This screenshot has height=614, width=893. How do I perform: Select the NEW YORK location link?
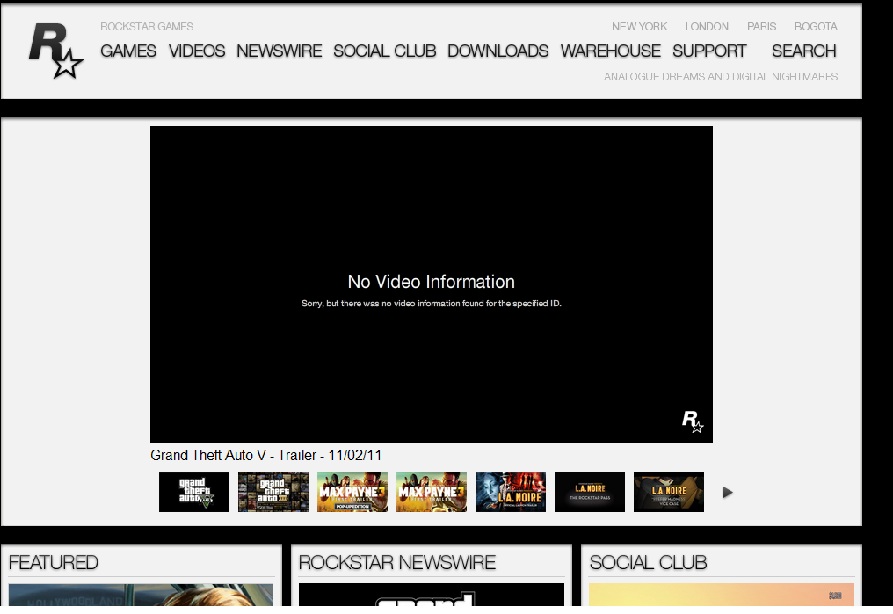pos(639,26)
